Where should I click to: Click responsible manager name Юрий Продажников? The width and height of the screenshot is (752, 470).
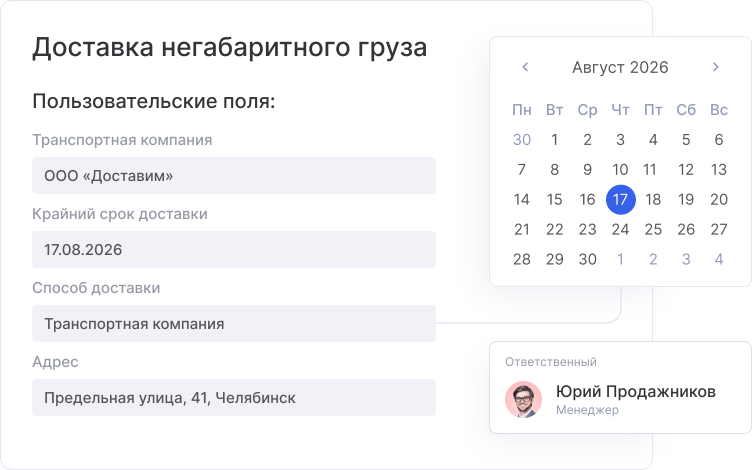pyautogui.click(x=635, y=392)
